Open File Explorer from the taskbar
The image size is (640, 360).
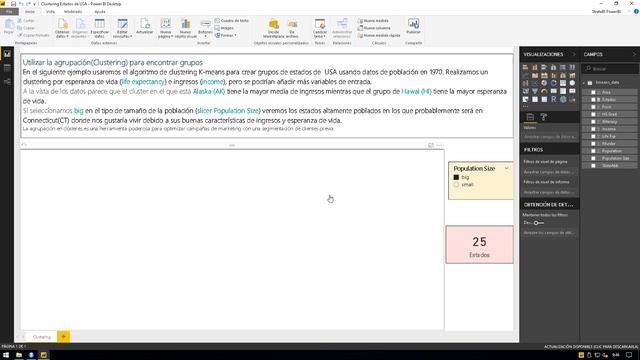point(19,355)
